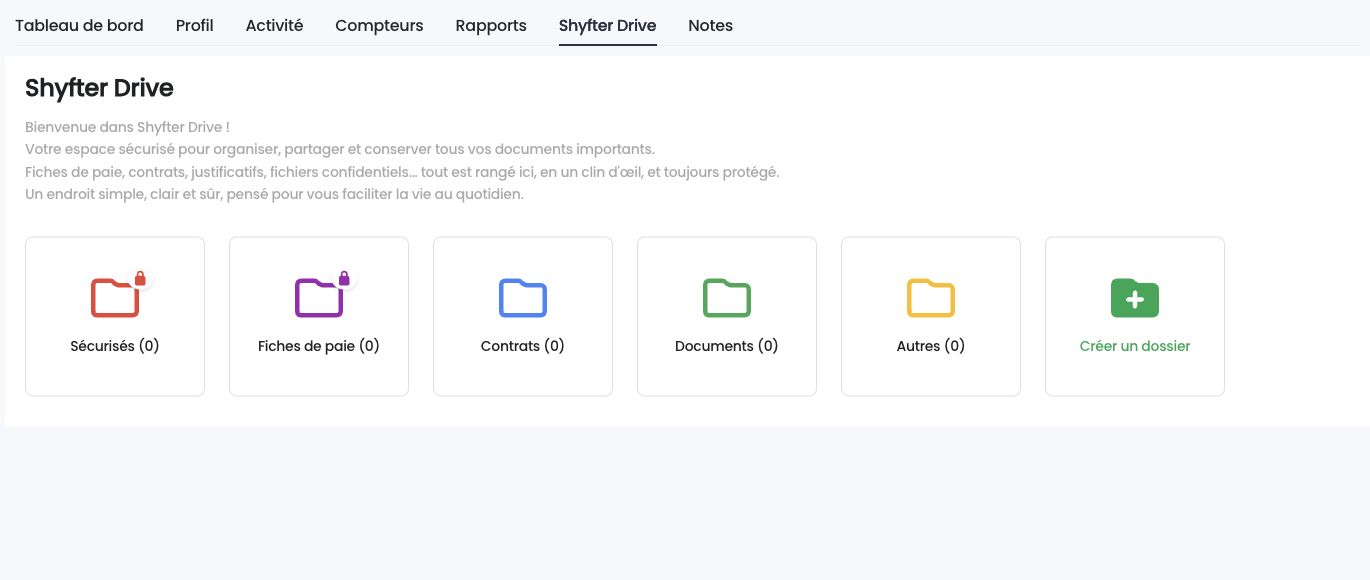Open the Activité tab
This screenshot has width=1370, height=580.
click(x=274, y=26)
